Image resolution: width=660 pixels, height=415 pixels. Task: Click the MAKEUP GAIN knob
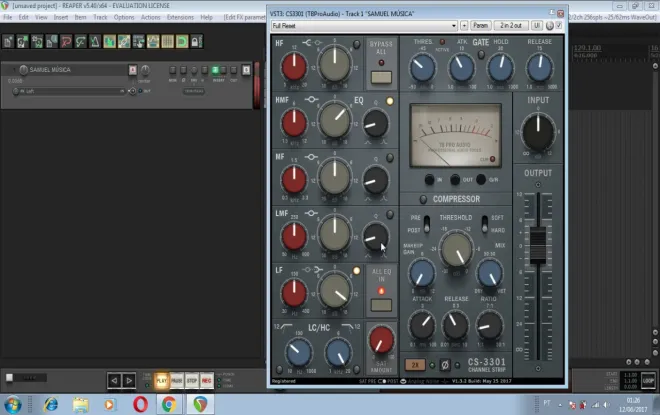click(421, 274)
